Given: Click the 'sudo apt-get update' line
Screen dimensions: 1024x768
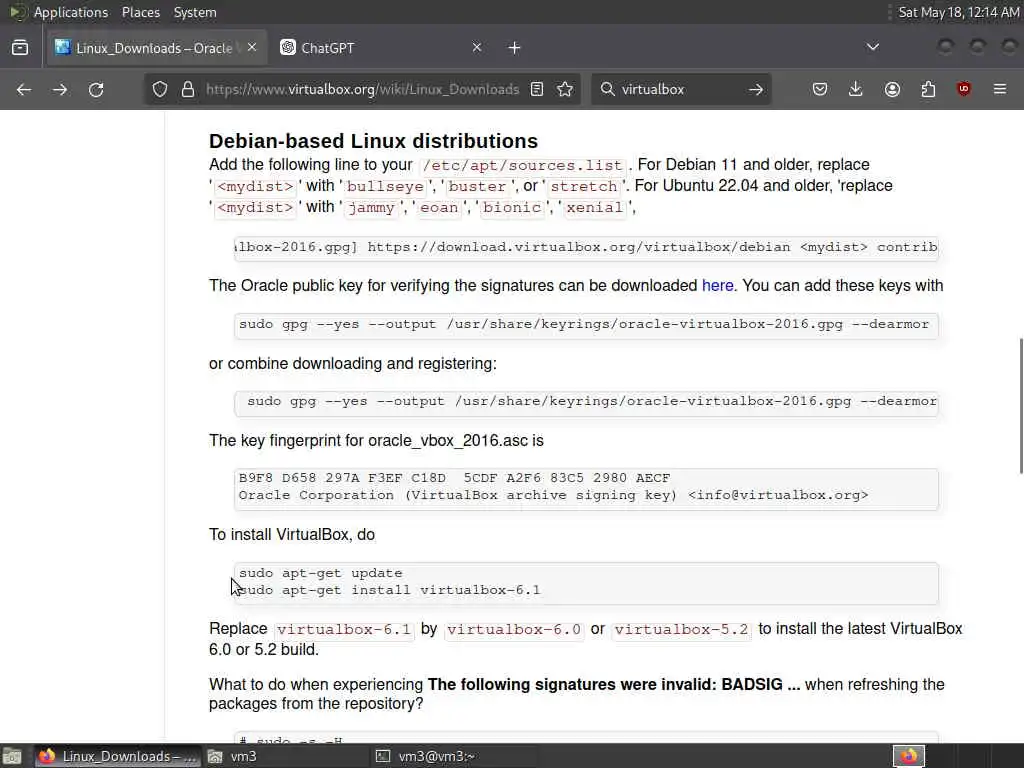Looking at the screenshot, I should coord(321,573).
